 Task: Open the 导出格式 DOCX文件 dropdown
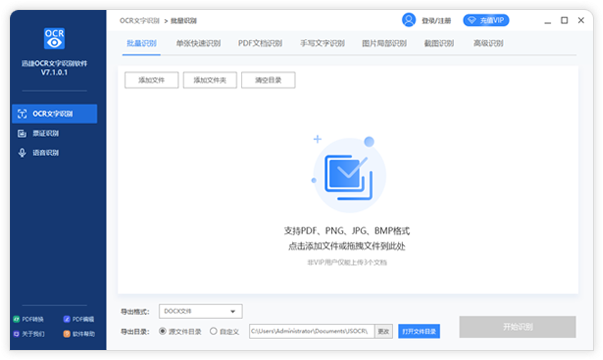(x=201, y=311)
